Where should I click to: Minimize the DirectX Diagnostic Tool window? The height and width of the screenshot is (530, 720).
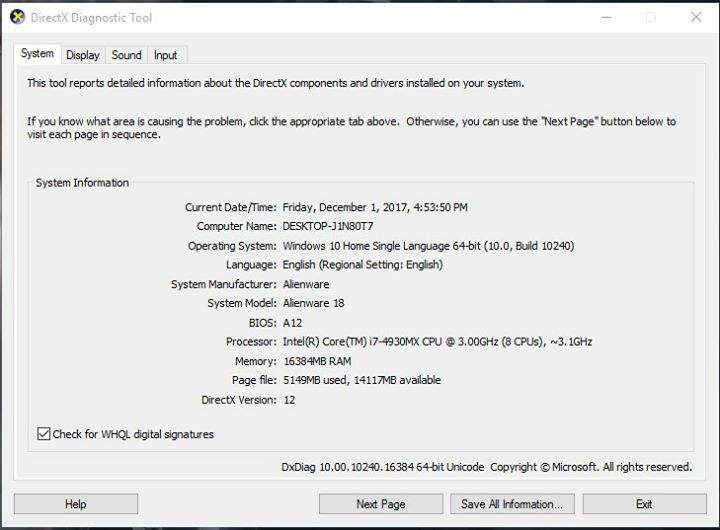(x=604, y=17)
